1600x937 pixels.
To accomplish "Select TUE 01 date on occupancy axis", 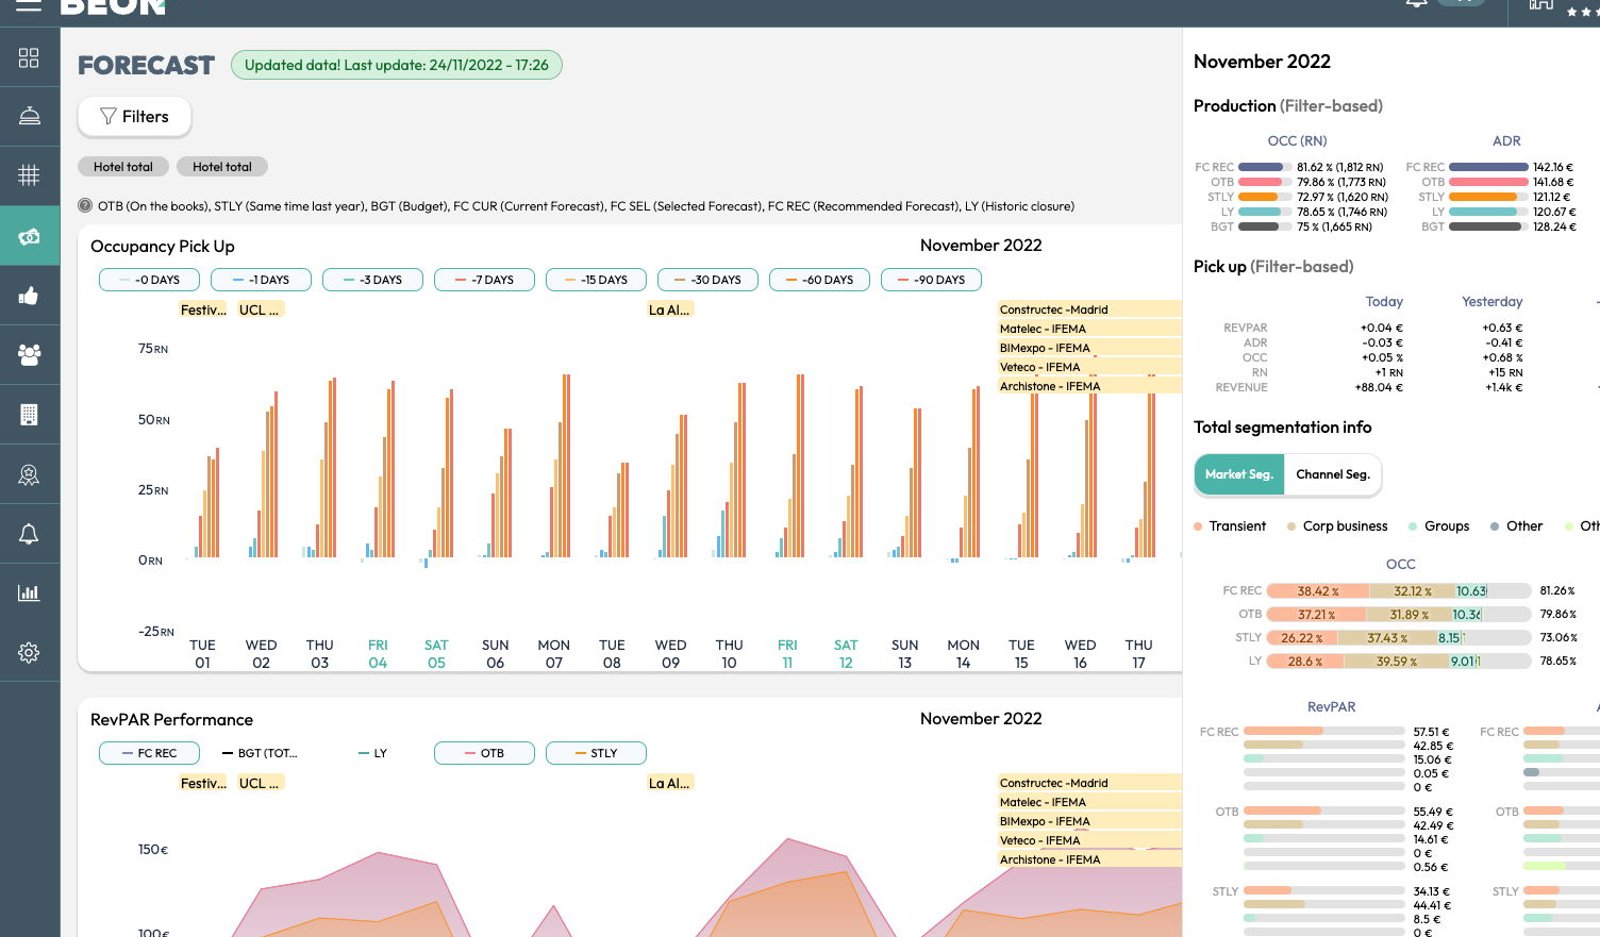I will [x=202, y=654].
